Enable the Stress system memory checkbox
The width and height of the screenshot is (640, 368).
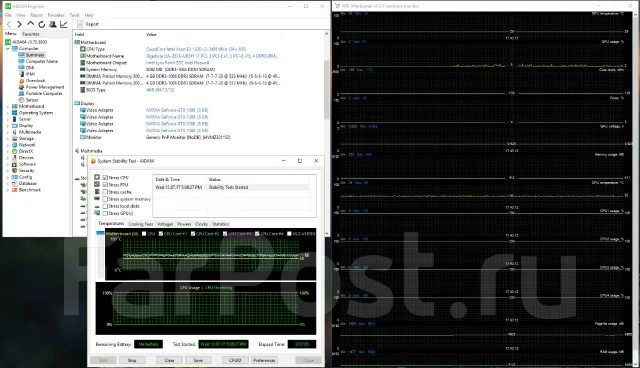pyautogui.click(x=105, y=199)
